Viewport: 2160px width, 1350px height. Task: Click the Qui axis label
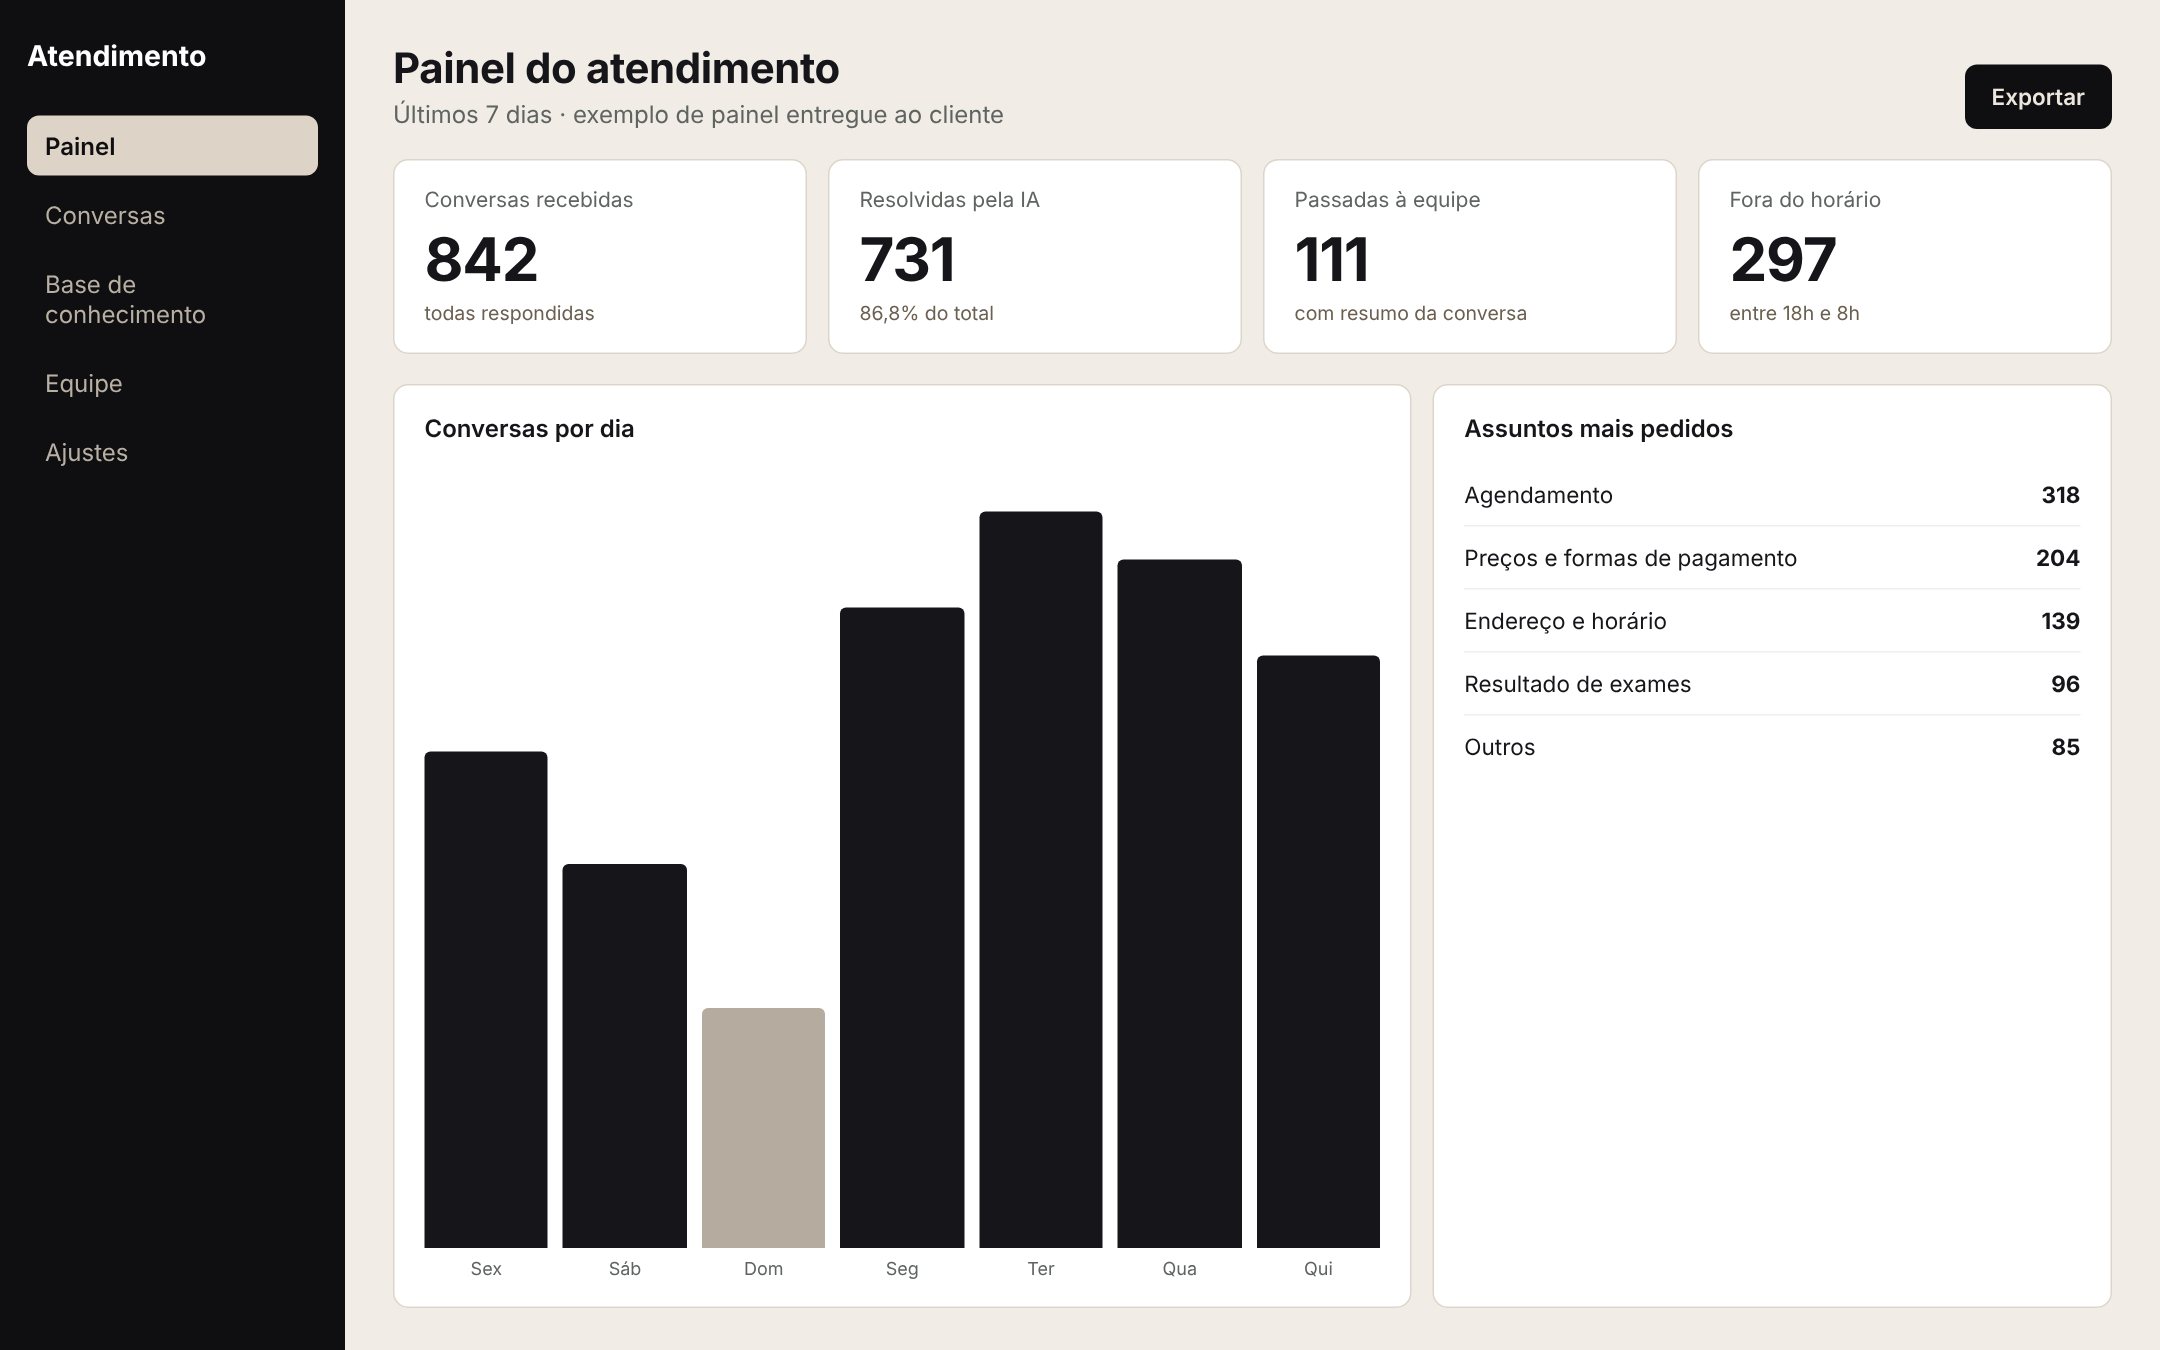1318,1268
